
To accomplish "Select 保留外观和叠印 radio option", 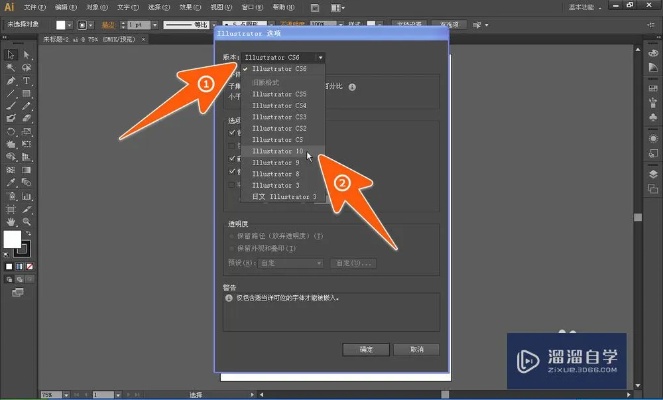I will [x=232, y=248].
